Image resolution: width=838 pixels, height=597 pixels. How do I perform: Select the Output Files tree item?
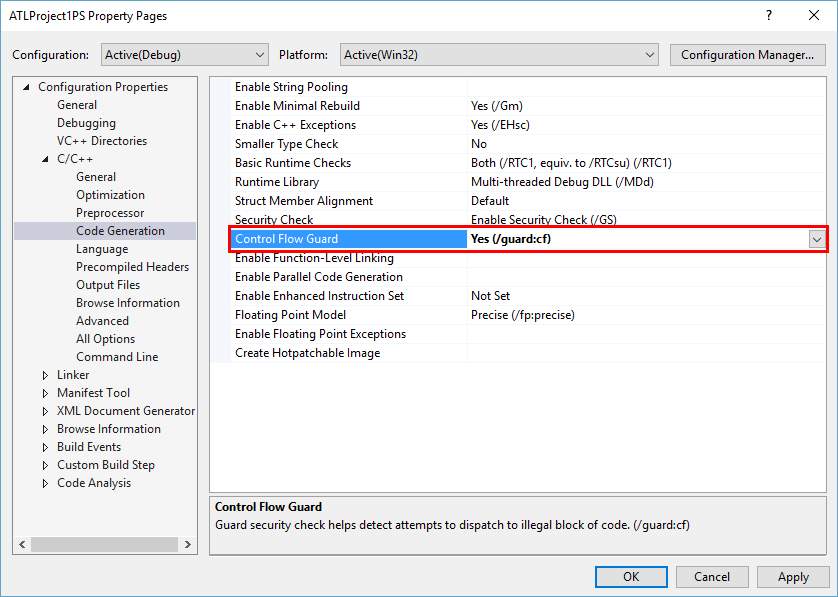(108, 285)
